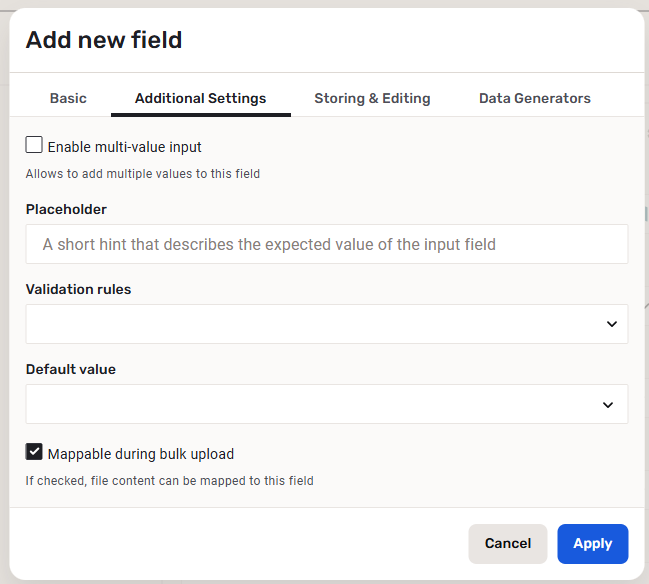The height and width of the screenshot is (584, 649).
Task: Go to the Data Generators tab
Action: click(x=534, y=98)
